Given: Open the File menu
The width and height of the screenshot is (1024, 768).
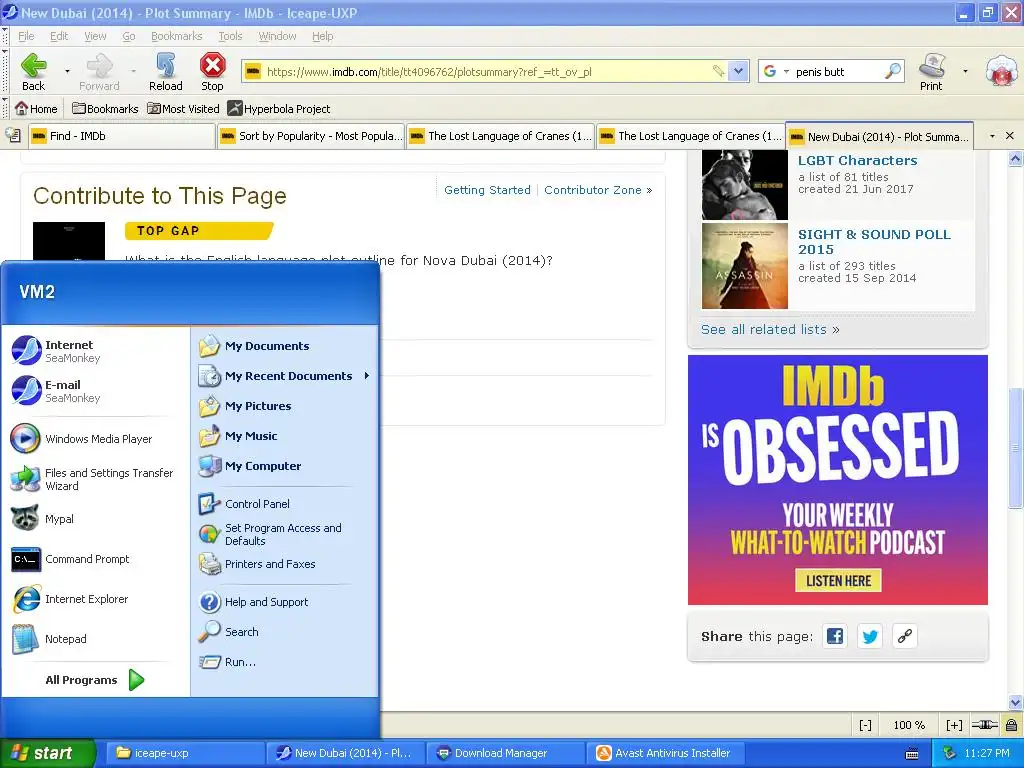Looking at the screenshot, I should 26,36.
